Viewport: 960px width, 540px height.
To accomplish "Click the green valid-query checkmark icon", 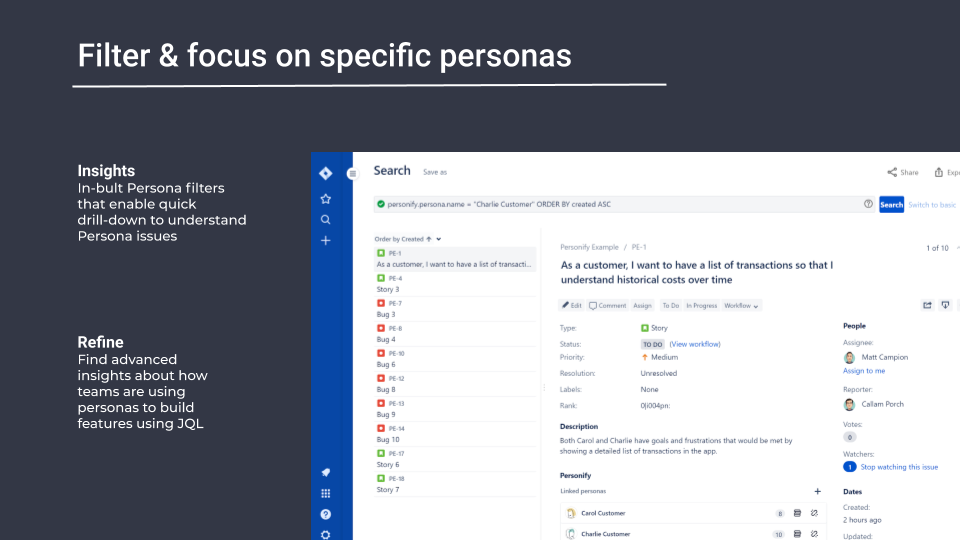I will tap(381, 204).
